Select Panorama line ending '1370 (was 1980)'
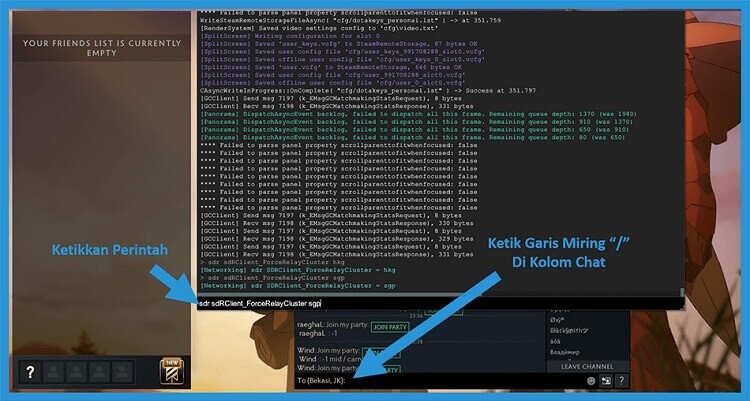This screenshot has height=401, width=750. (419, 114)
